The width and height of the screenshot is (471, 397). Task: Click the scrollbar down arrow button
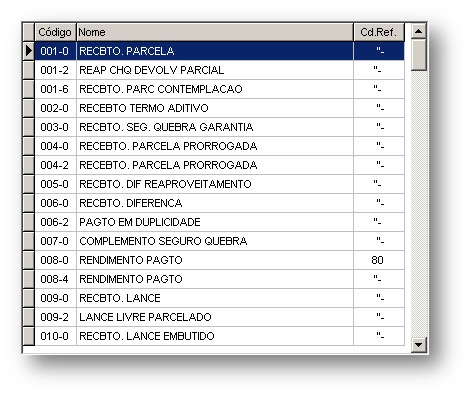coord(419,344)
